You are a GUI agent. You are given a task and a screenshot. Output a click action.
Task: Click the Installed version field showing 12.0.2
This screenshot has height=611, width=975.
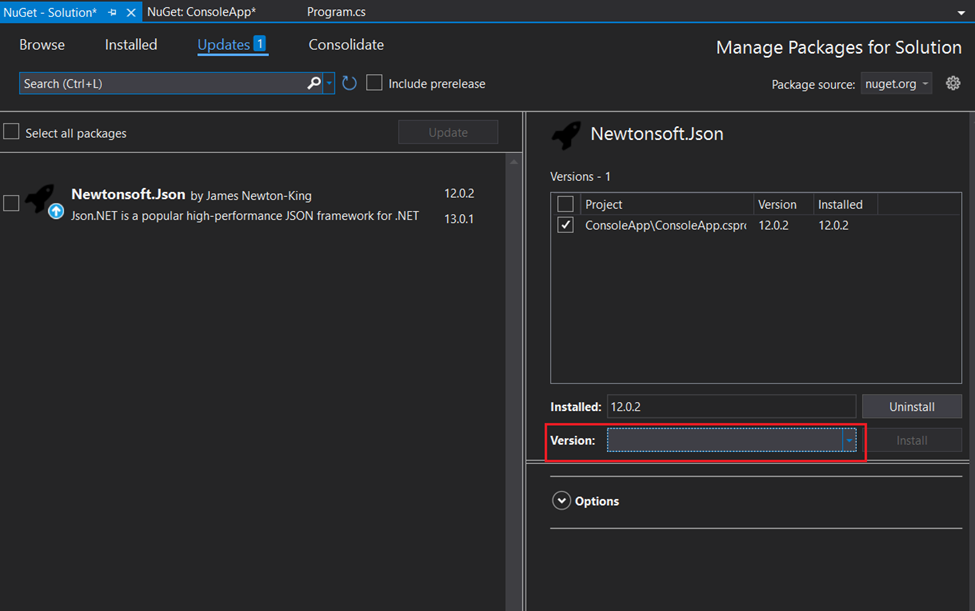tap(730, 406)
